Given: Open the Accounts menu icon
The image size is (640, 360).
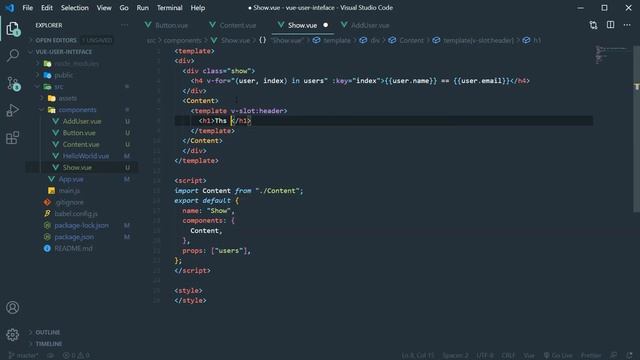Looking at the screenshot, I should pyautogui.click(x=13, y=307).
